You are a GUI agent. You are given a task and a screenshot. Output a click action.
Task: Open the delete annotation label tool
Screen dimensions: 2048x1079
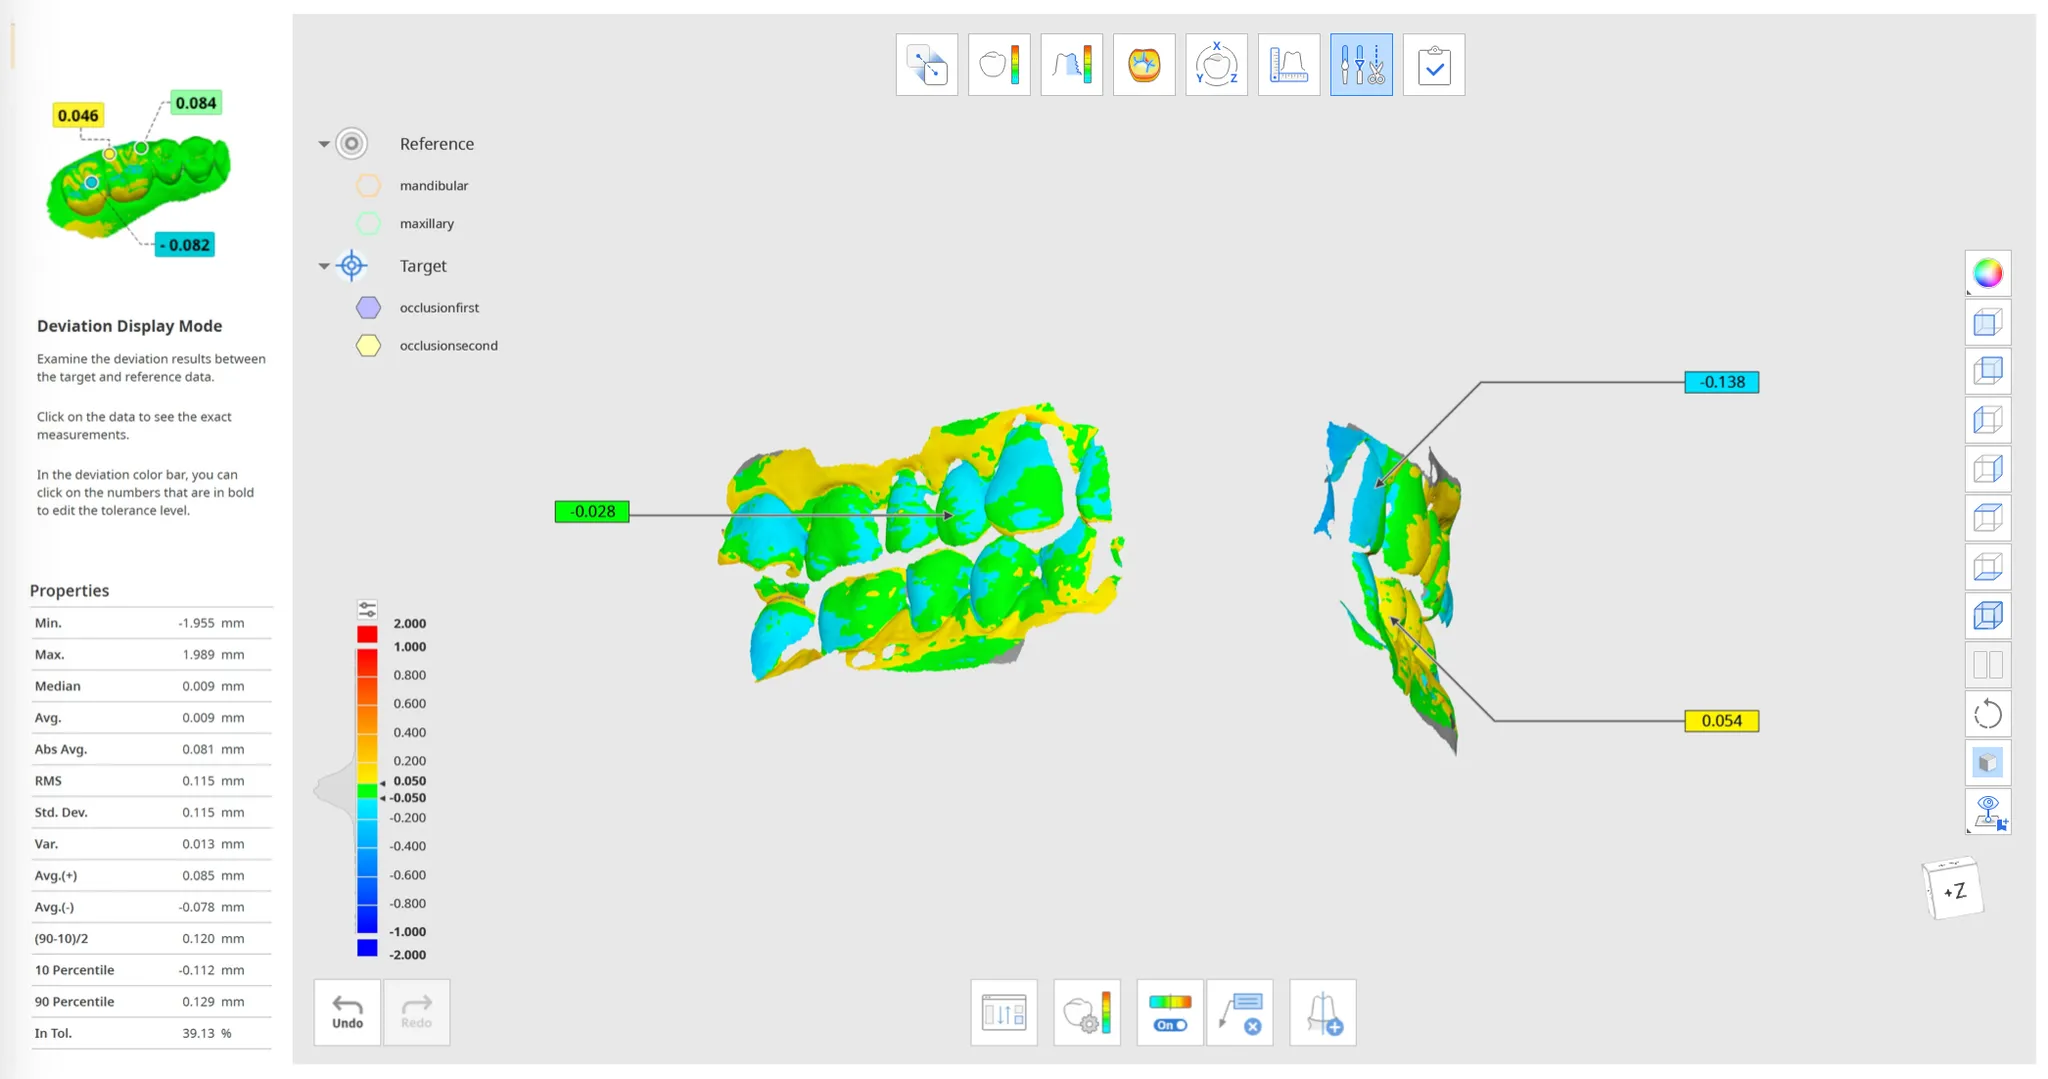(1240, 1013)
